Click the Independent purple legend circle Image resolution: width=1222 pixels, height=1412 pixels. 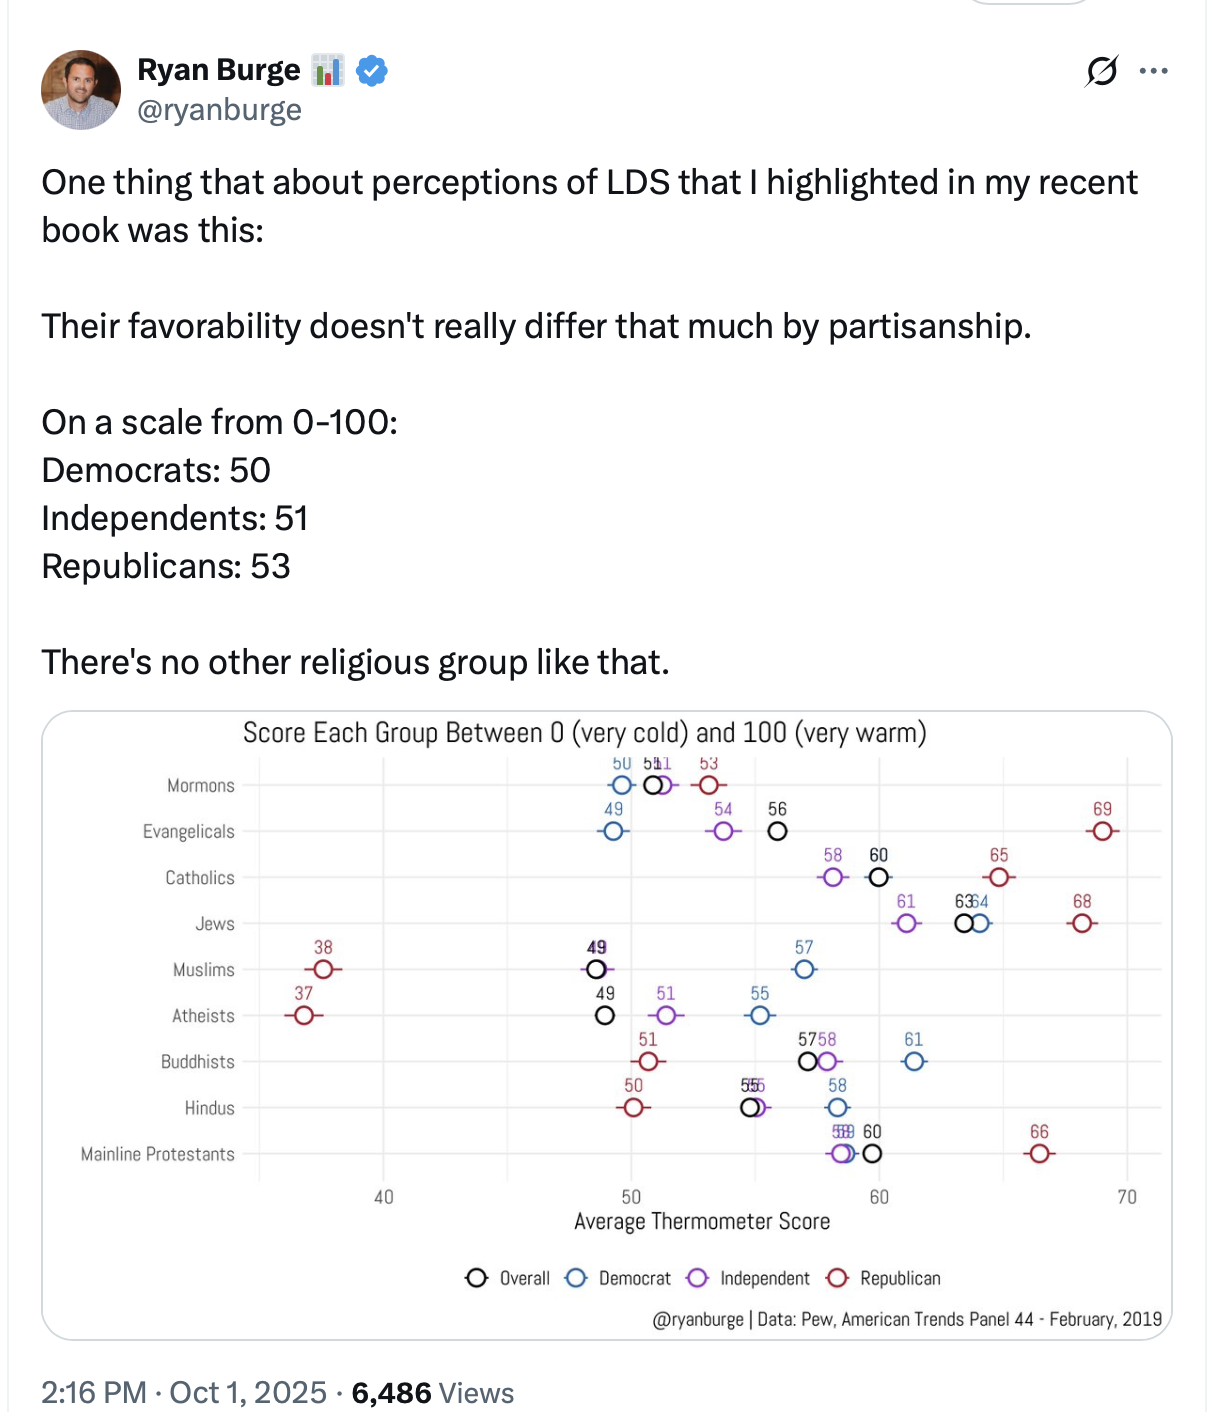coord(698,1278)
